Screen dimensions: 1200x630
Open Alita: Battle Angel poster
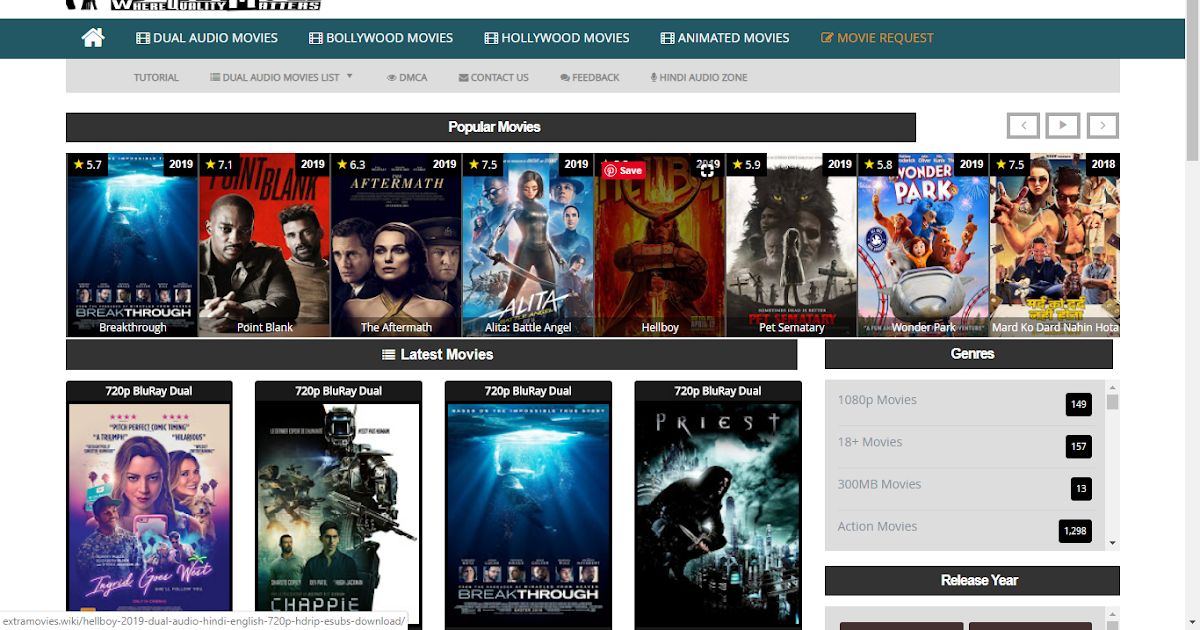point(528,245)
